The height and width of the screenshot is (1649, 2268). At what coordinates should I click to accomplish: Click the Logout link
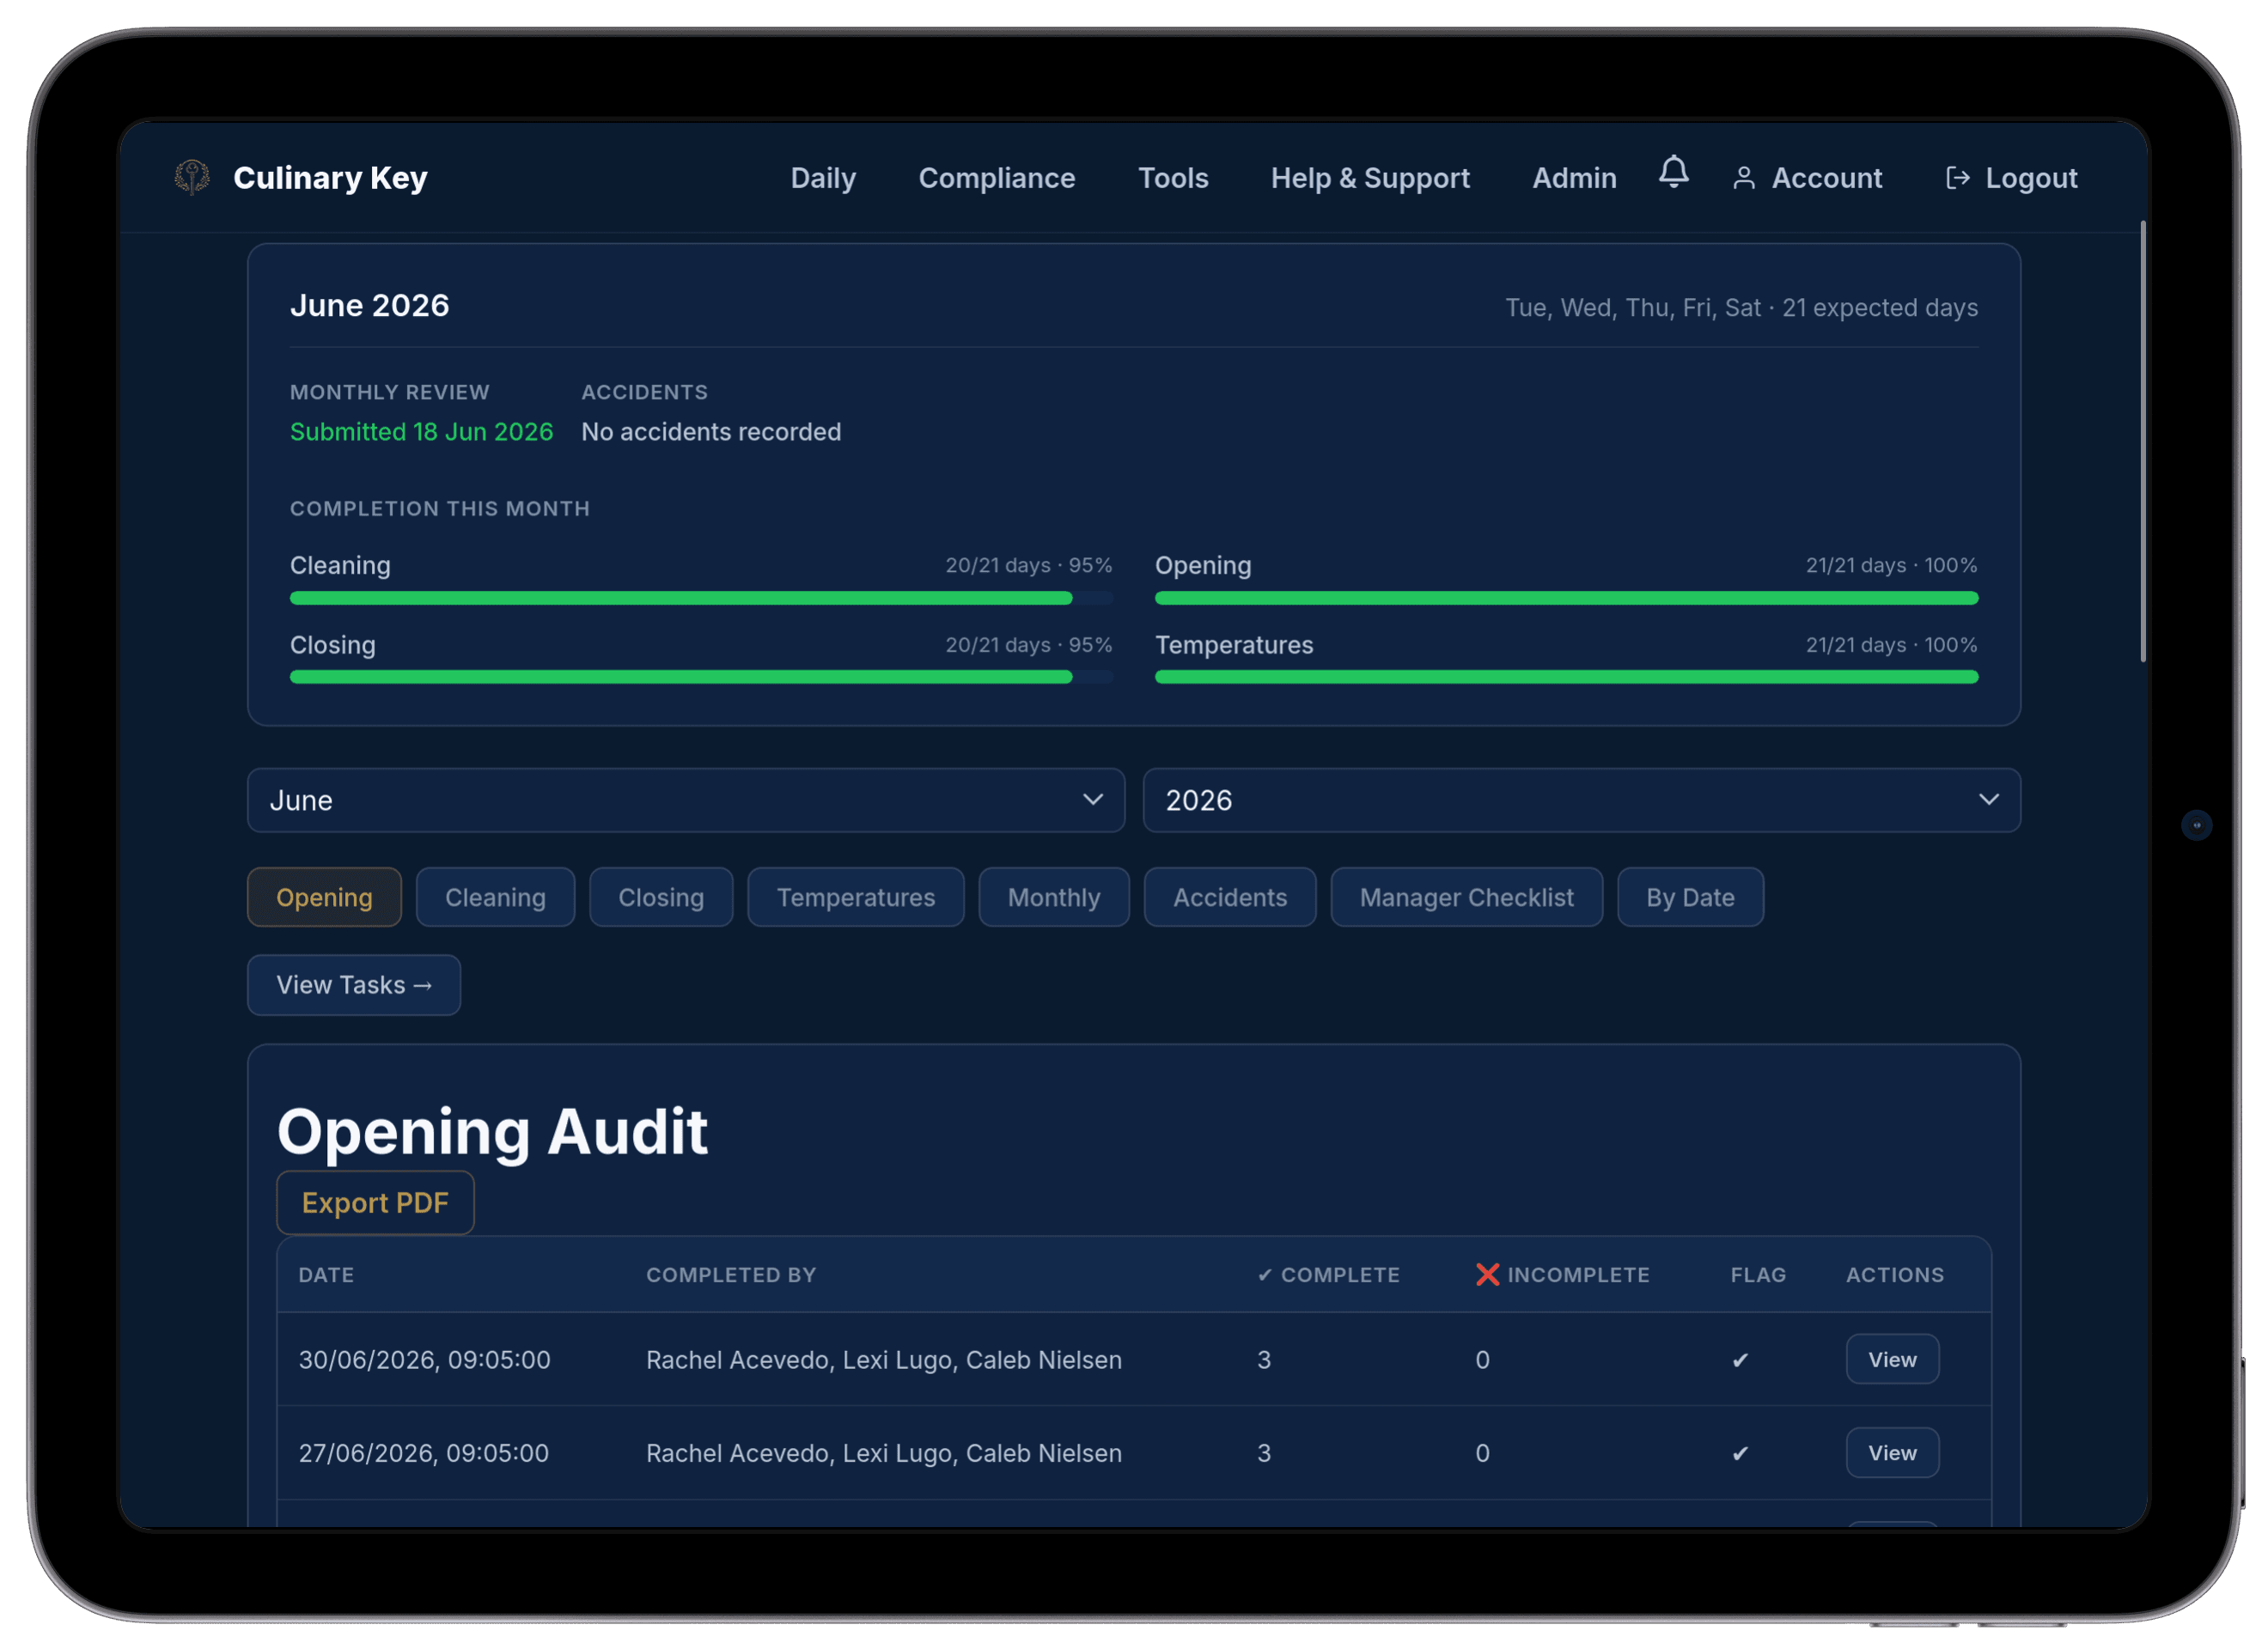click(x=2011, y=178)
